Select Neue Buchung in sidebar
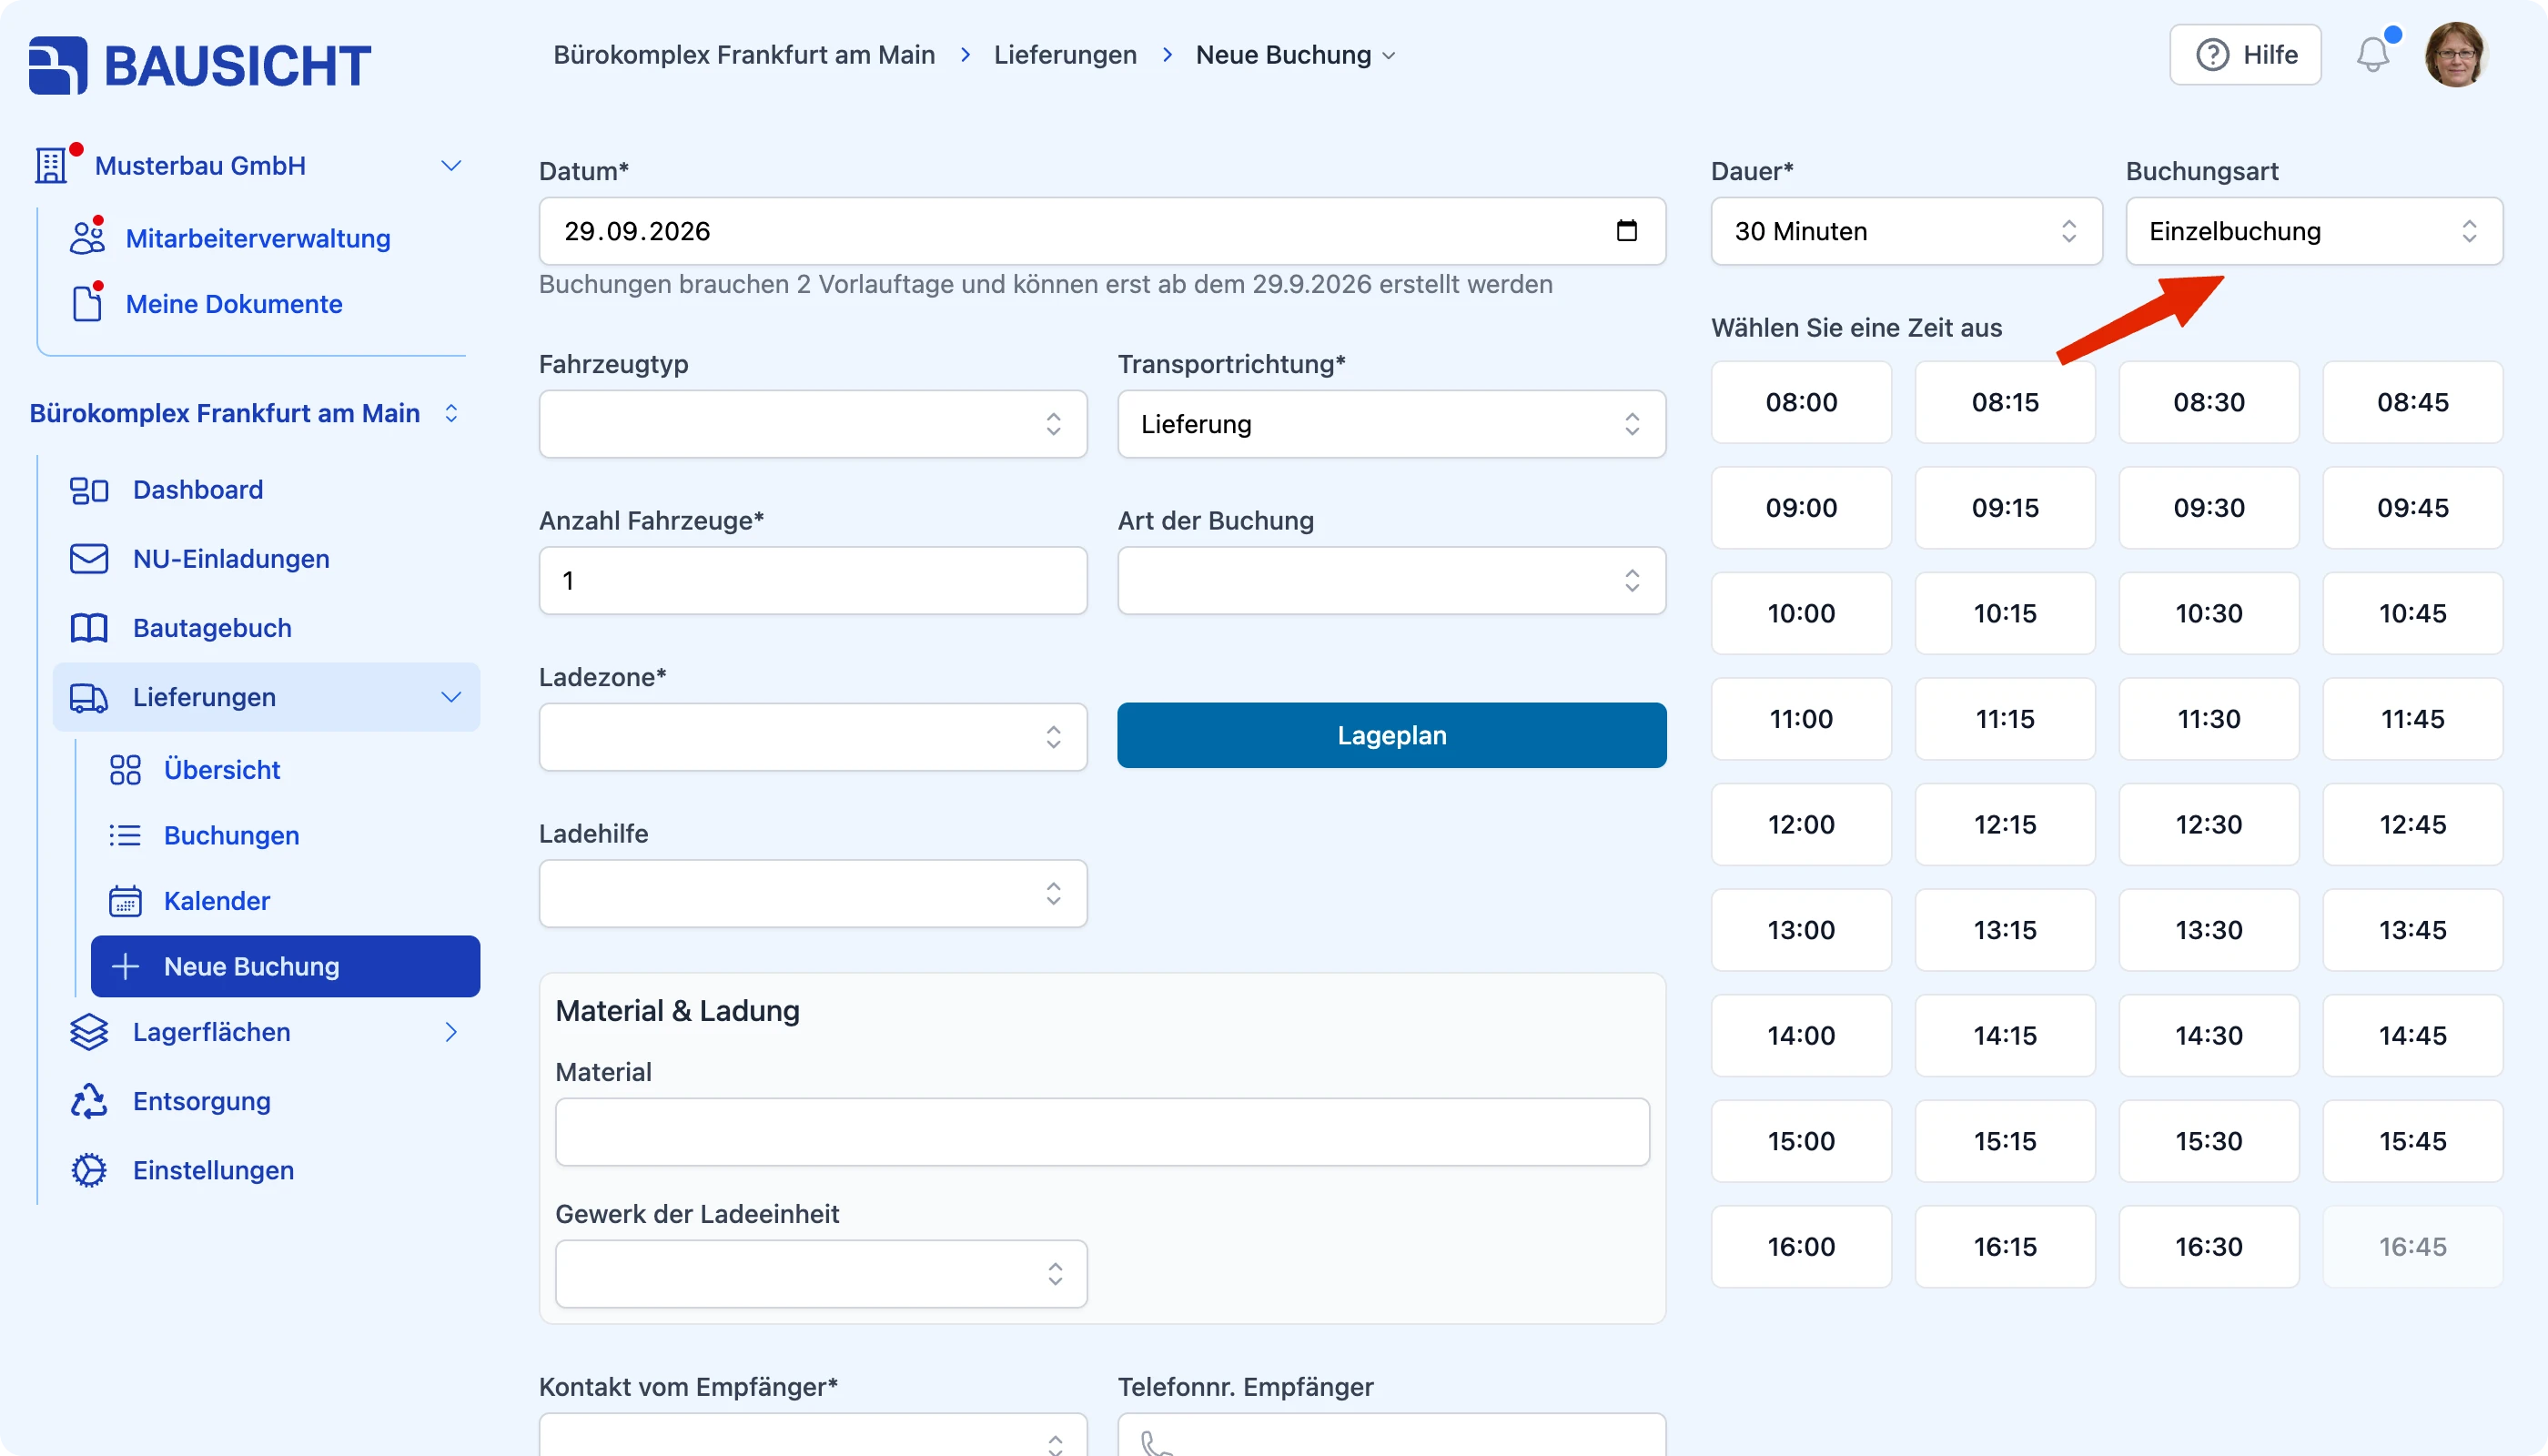The height and width of the screenshot is (1456, 2548). tap(285, 966)
